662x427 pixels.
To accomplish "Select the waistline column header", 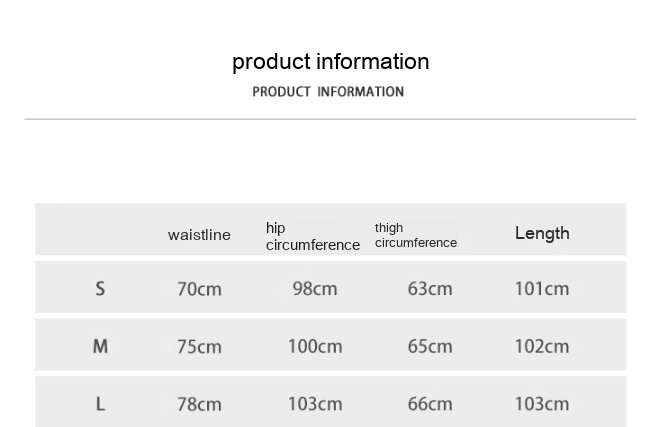I will (x=199, y=235).
